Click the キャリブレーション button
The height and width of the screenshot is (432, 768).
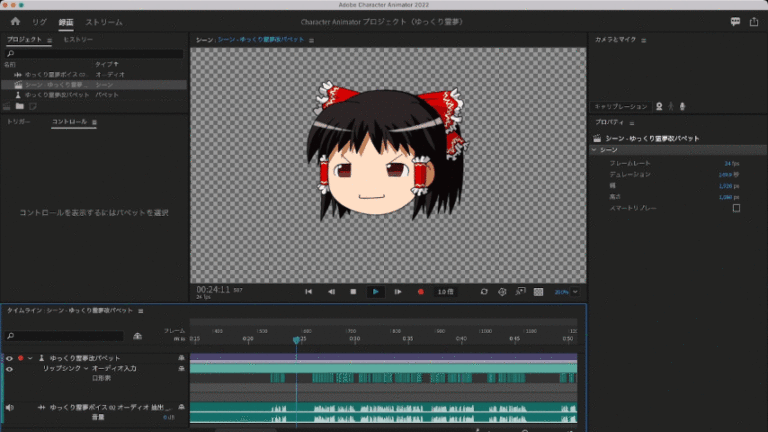point(621,106)
